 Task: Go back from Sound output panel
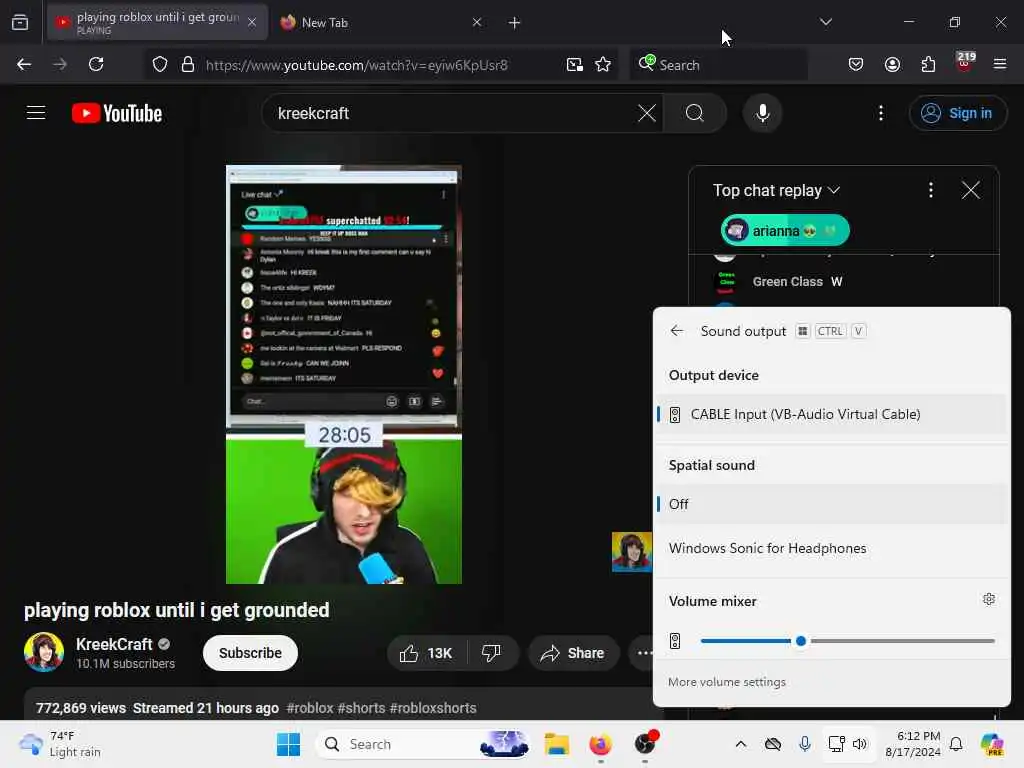(677, 331)
